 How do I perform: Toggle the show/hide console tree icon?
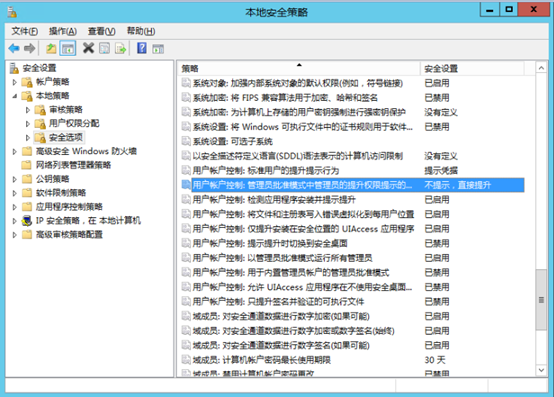point(68,48)
